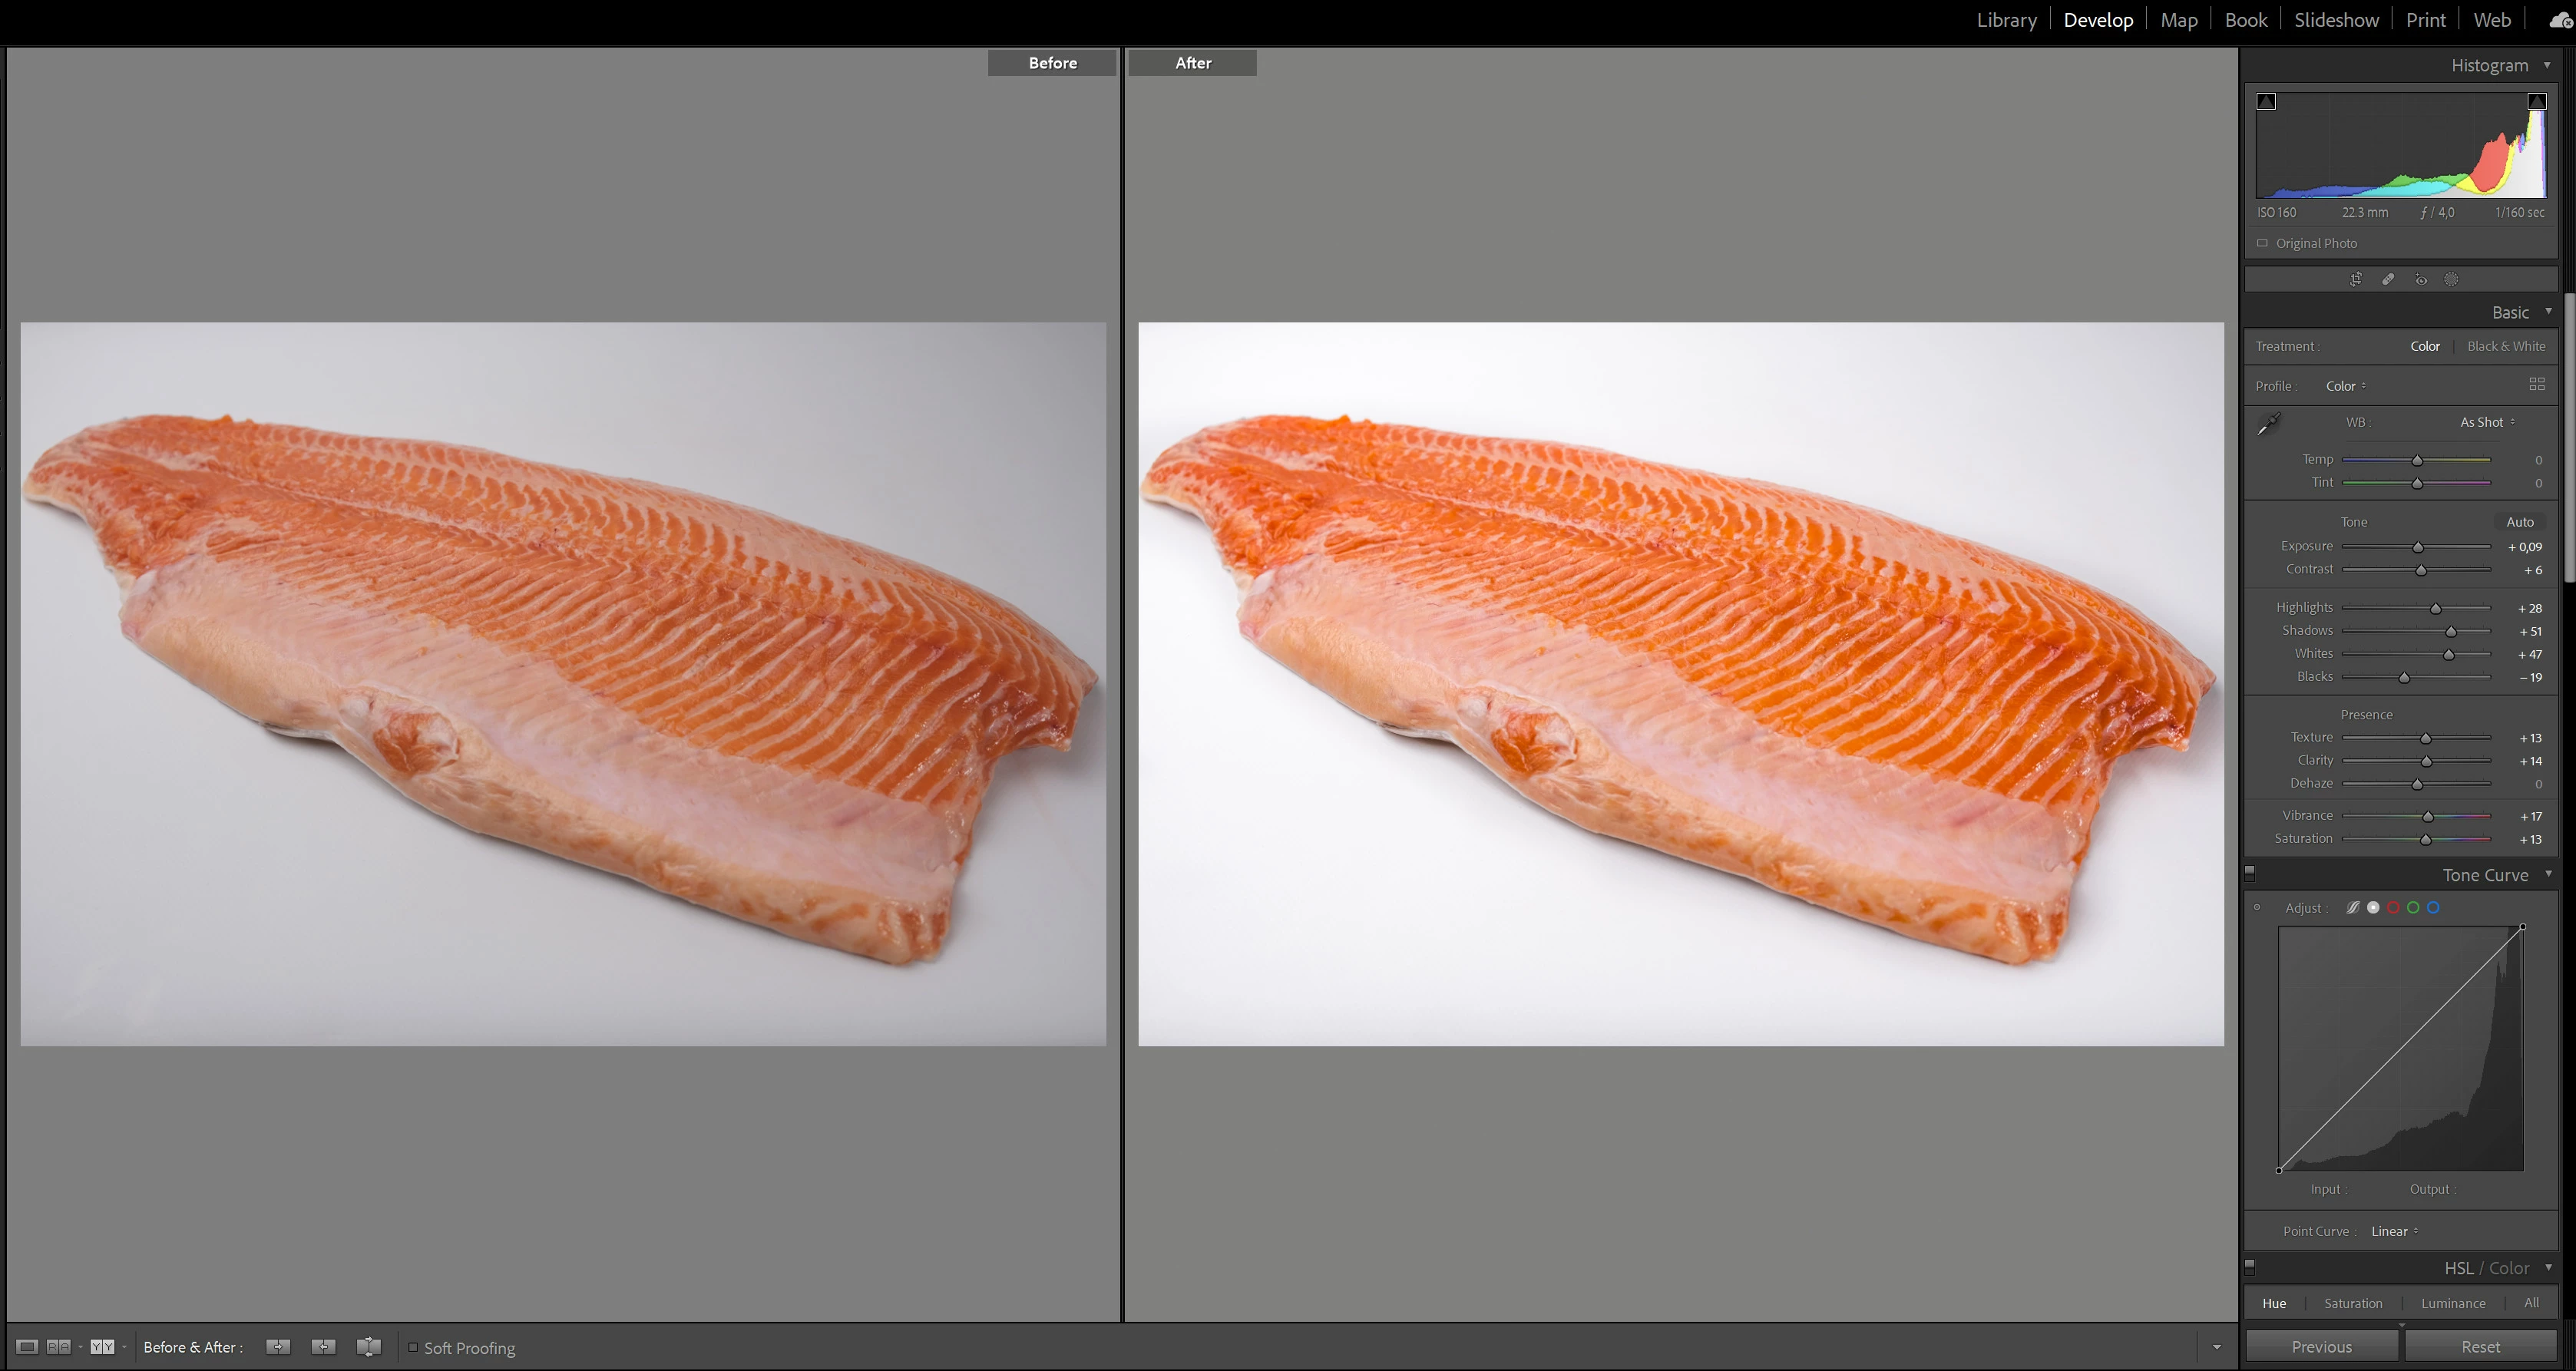Open the Point Curve Linear dropdown

2394,1231
